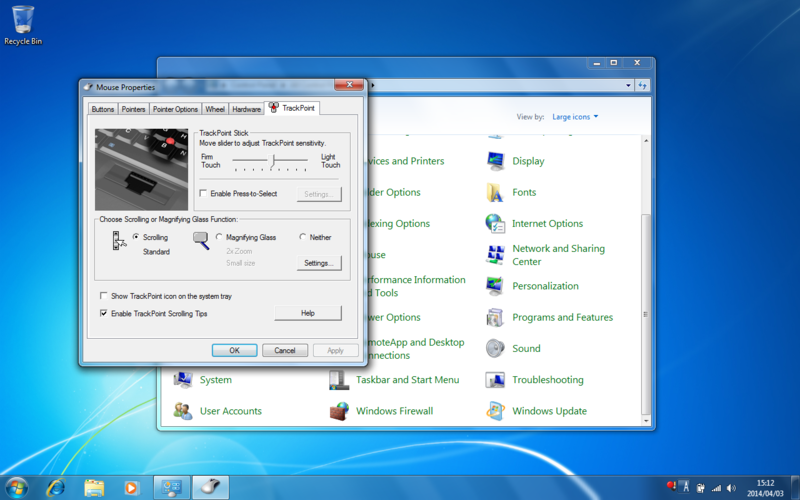Switch to the Pointer Options tab
800x500 pixels.
tap(175, 109)
